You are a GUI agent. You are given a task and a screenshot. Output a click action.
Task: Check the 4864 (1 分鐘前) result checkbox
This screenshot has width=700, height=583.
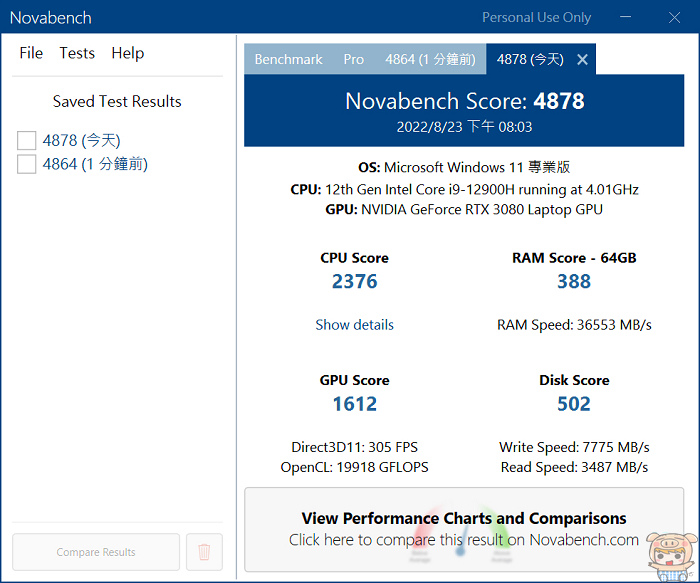point(27,164)
